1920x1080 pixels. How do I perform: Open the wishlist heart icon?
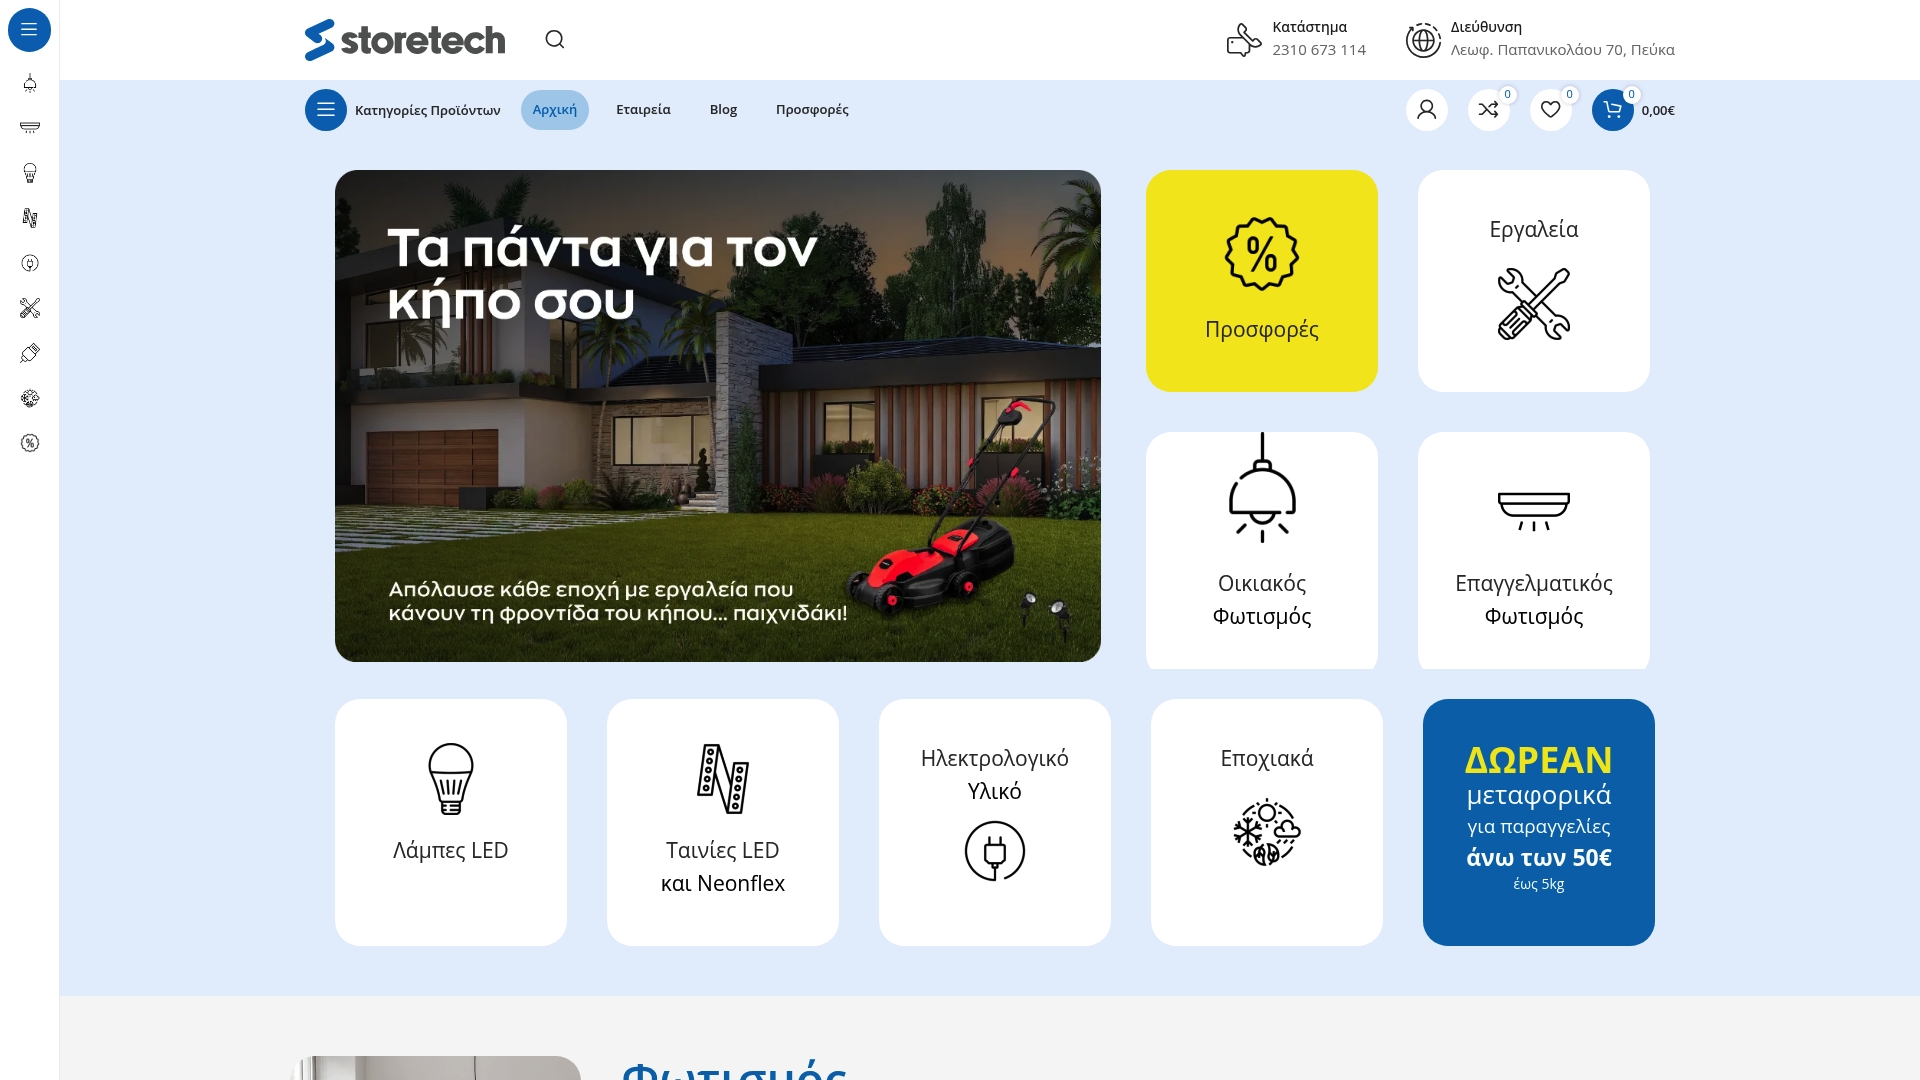tap(1551, 110)
